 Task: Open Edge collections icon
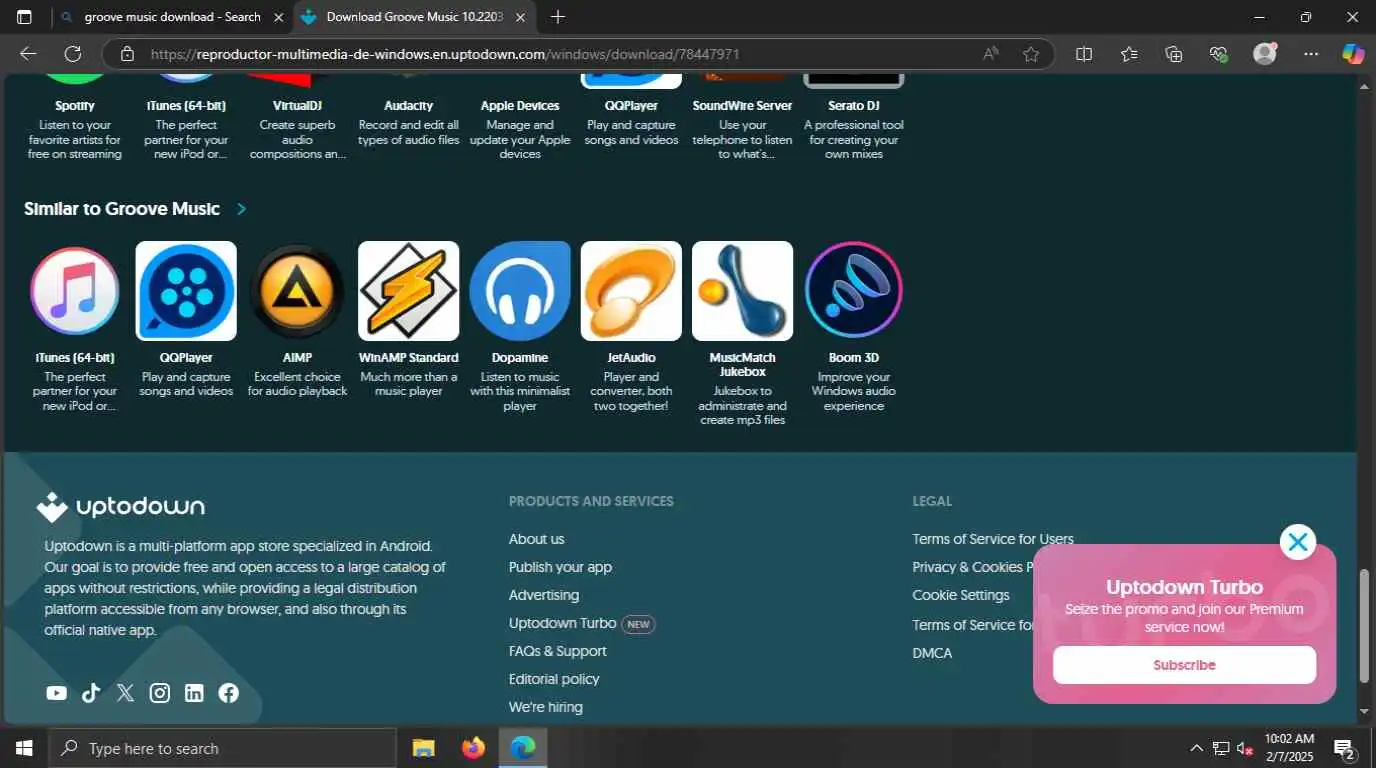[1174, 54]
